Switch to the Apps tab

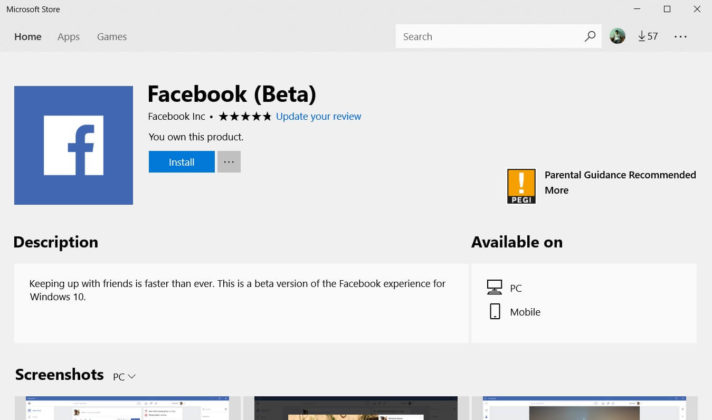pos(69,37)
